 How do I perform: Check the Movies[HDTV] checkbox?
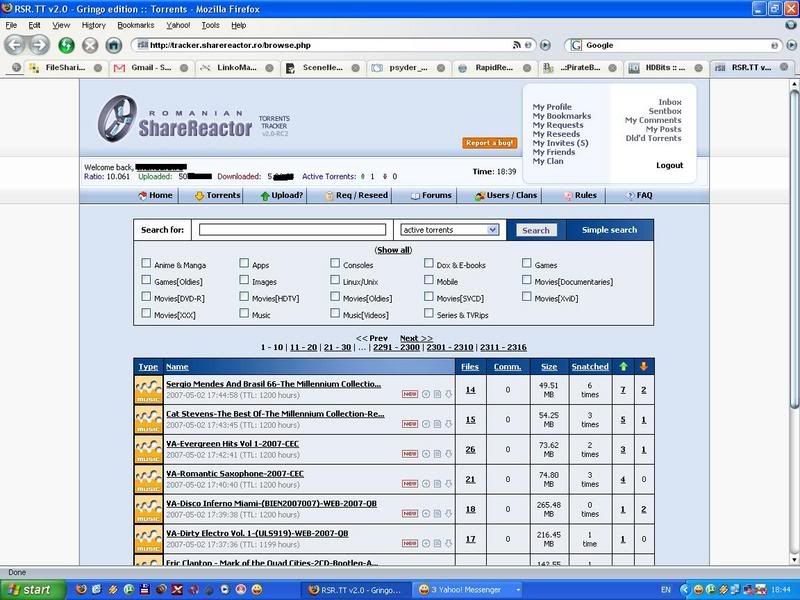click(x=244, y=296)
